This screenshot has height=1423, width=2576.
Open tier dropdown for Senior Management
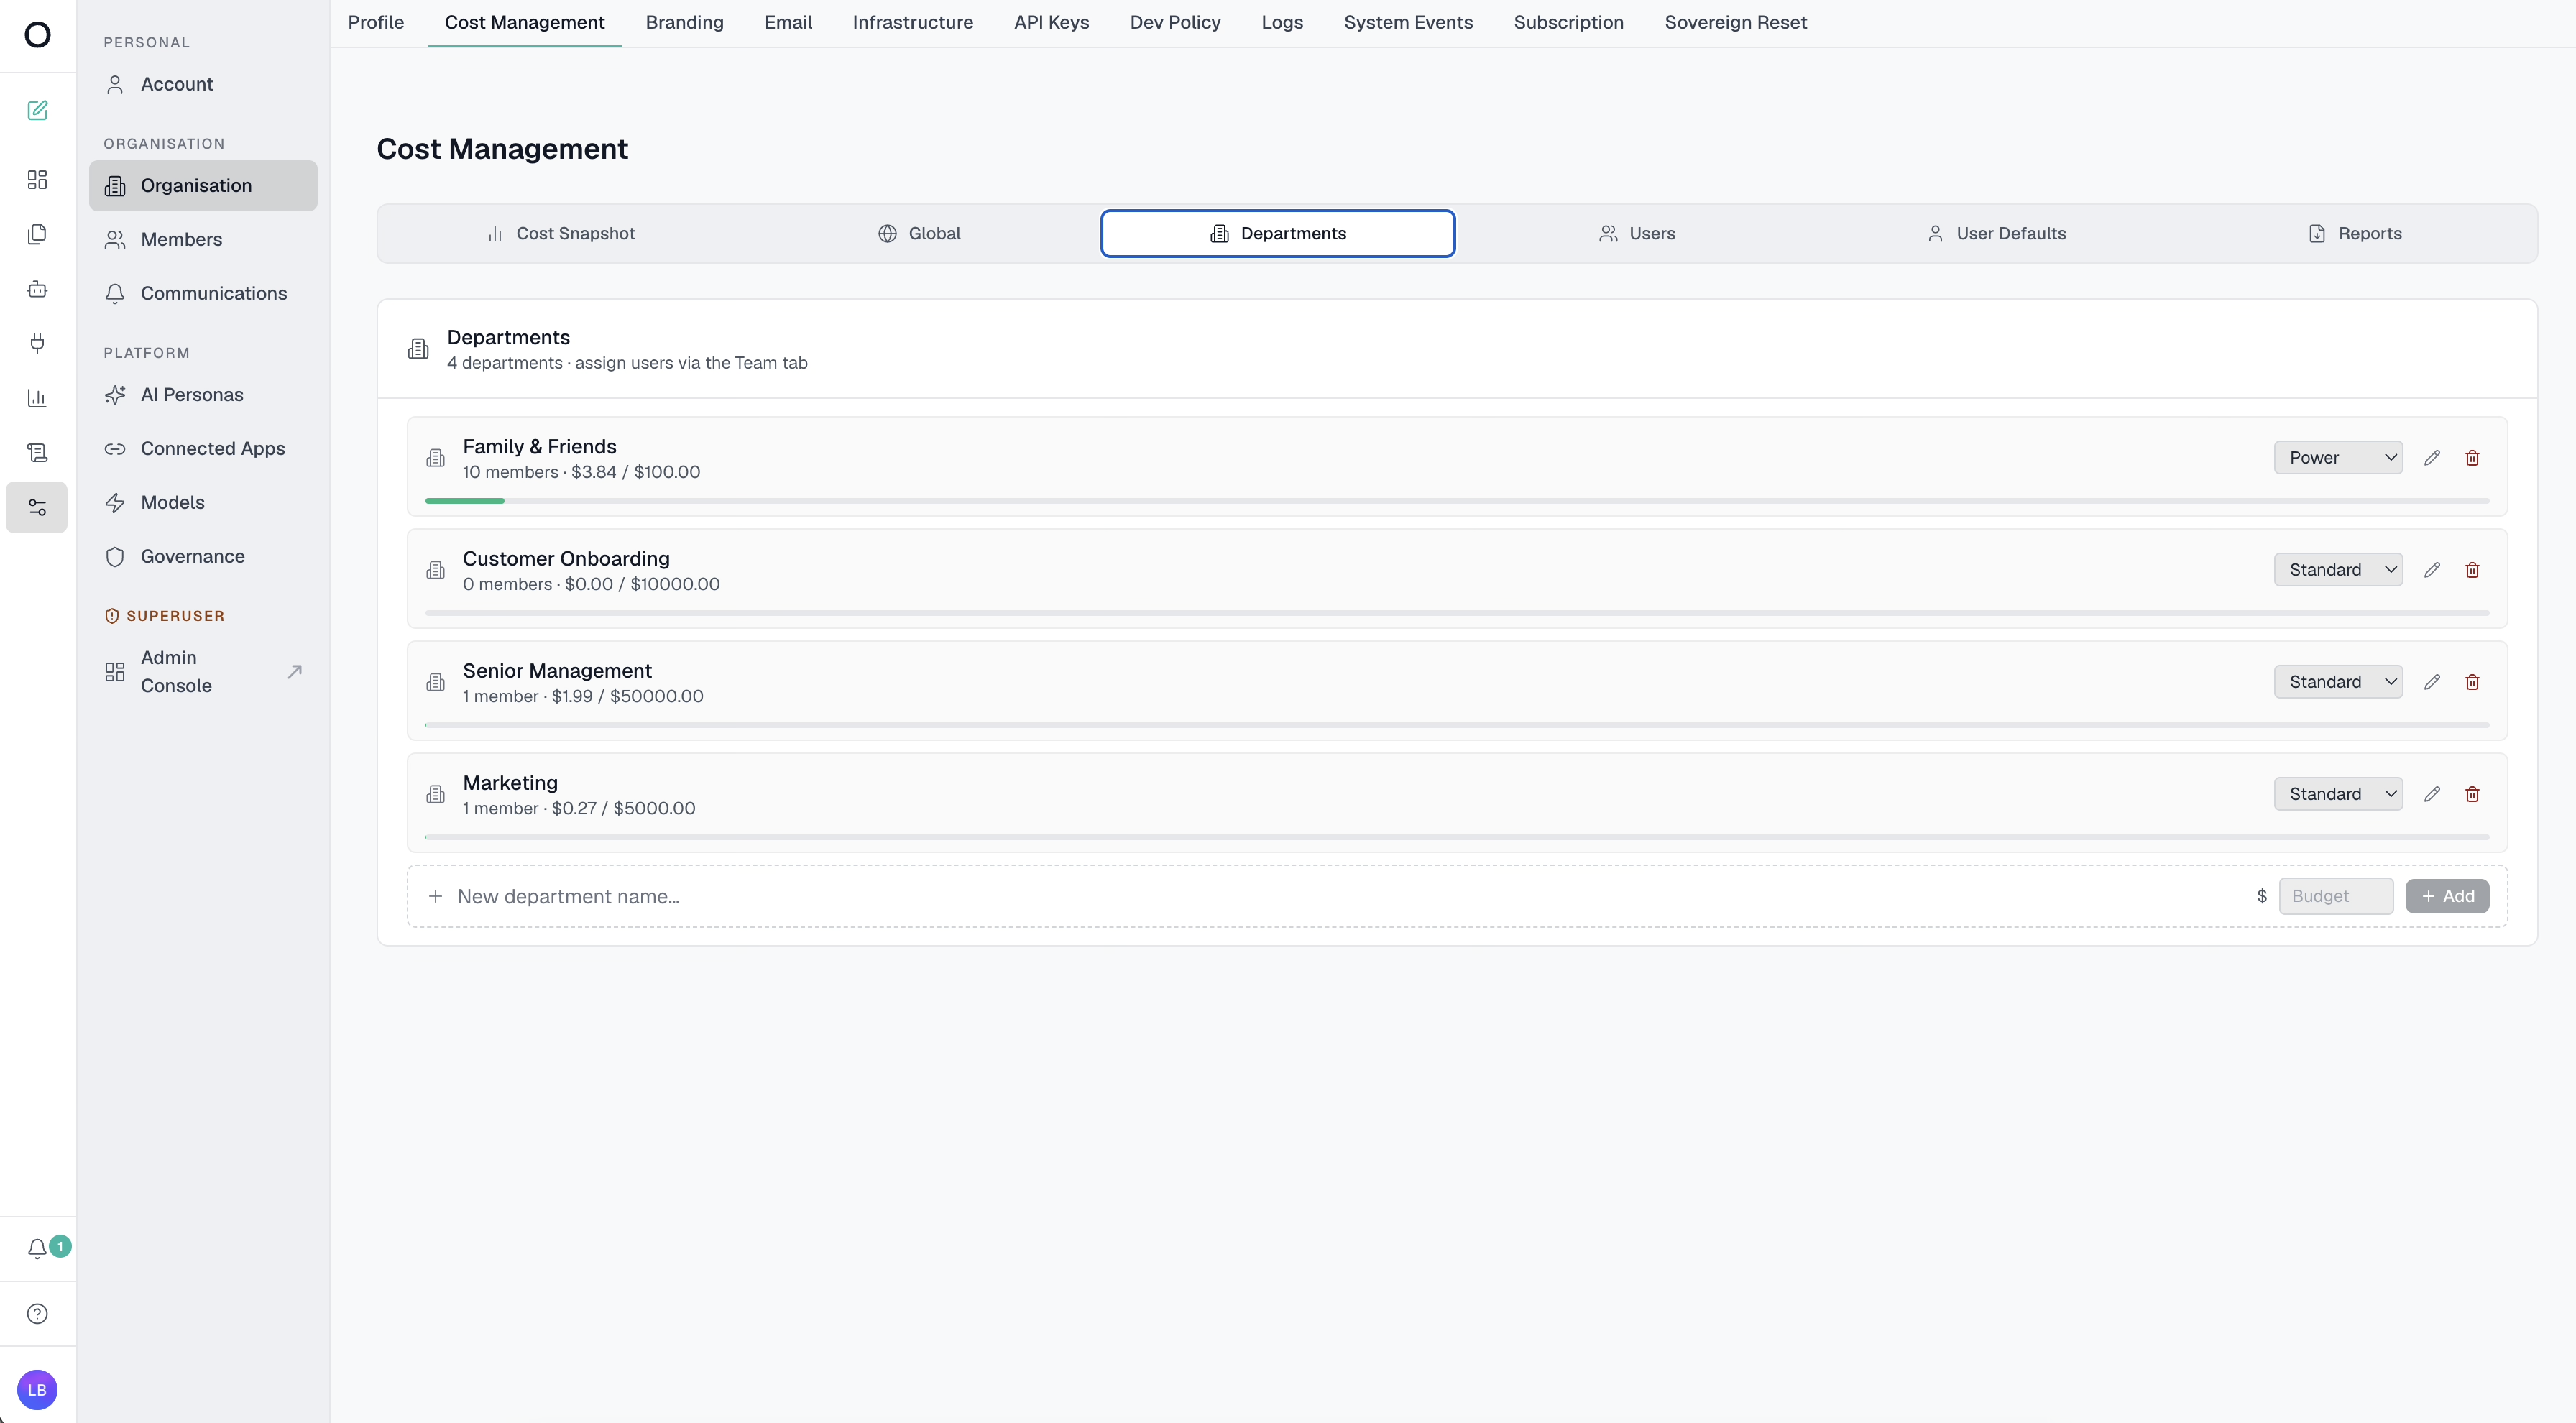(2338, 682)
